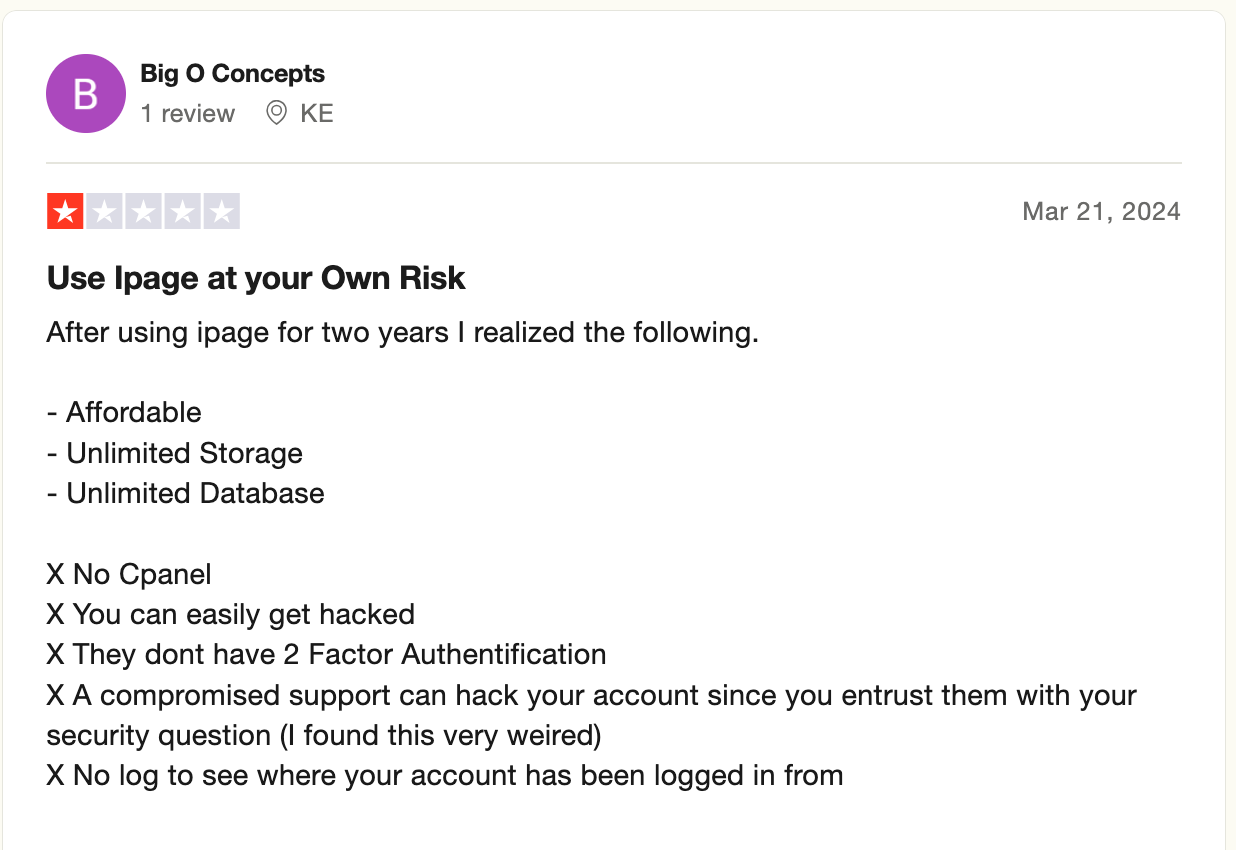The height and width of the screenshot is (850, 1236).
Task: Click the "X No Cpanel" line
Action: coord(129,574)
